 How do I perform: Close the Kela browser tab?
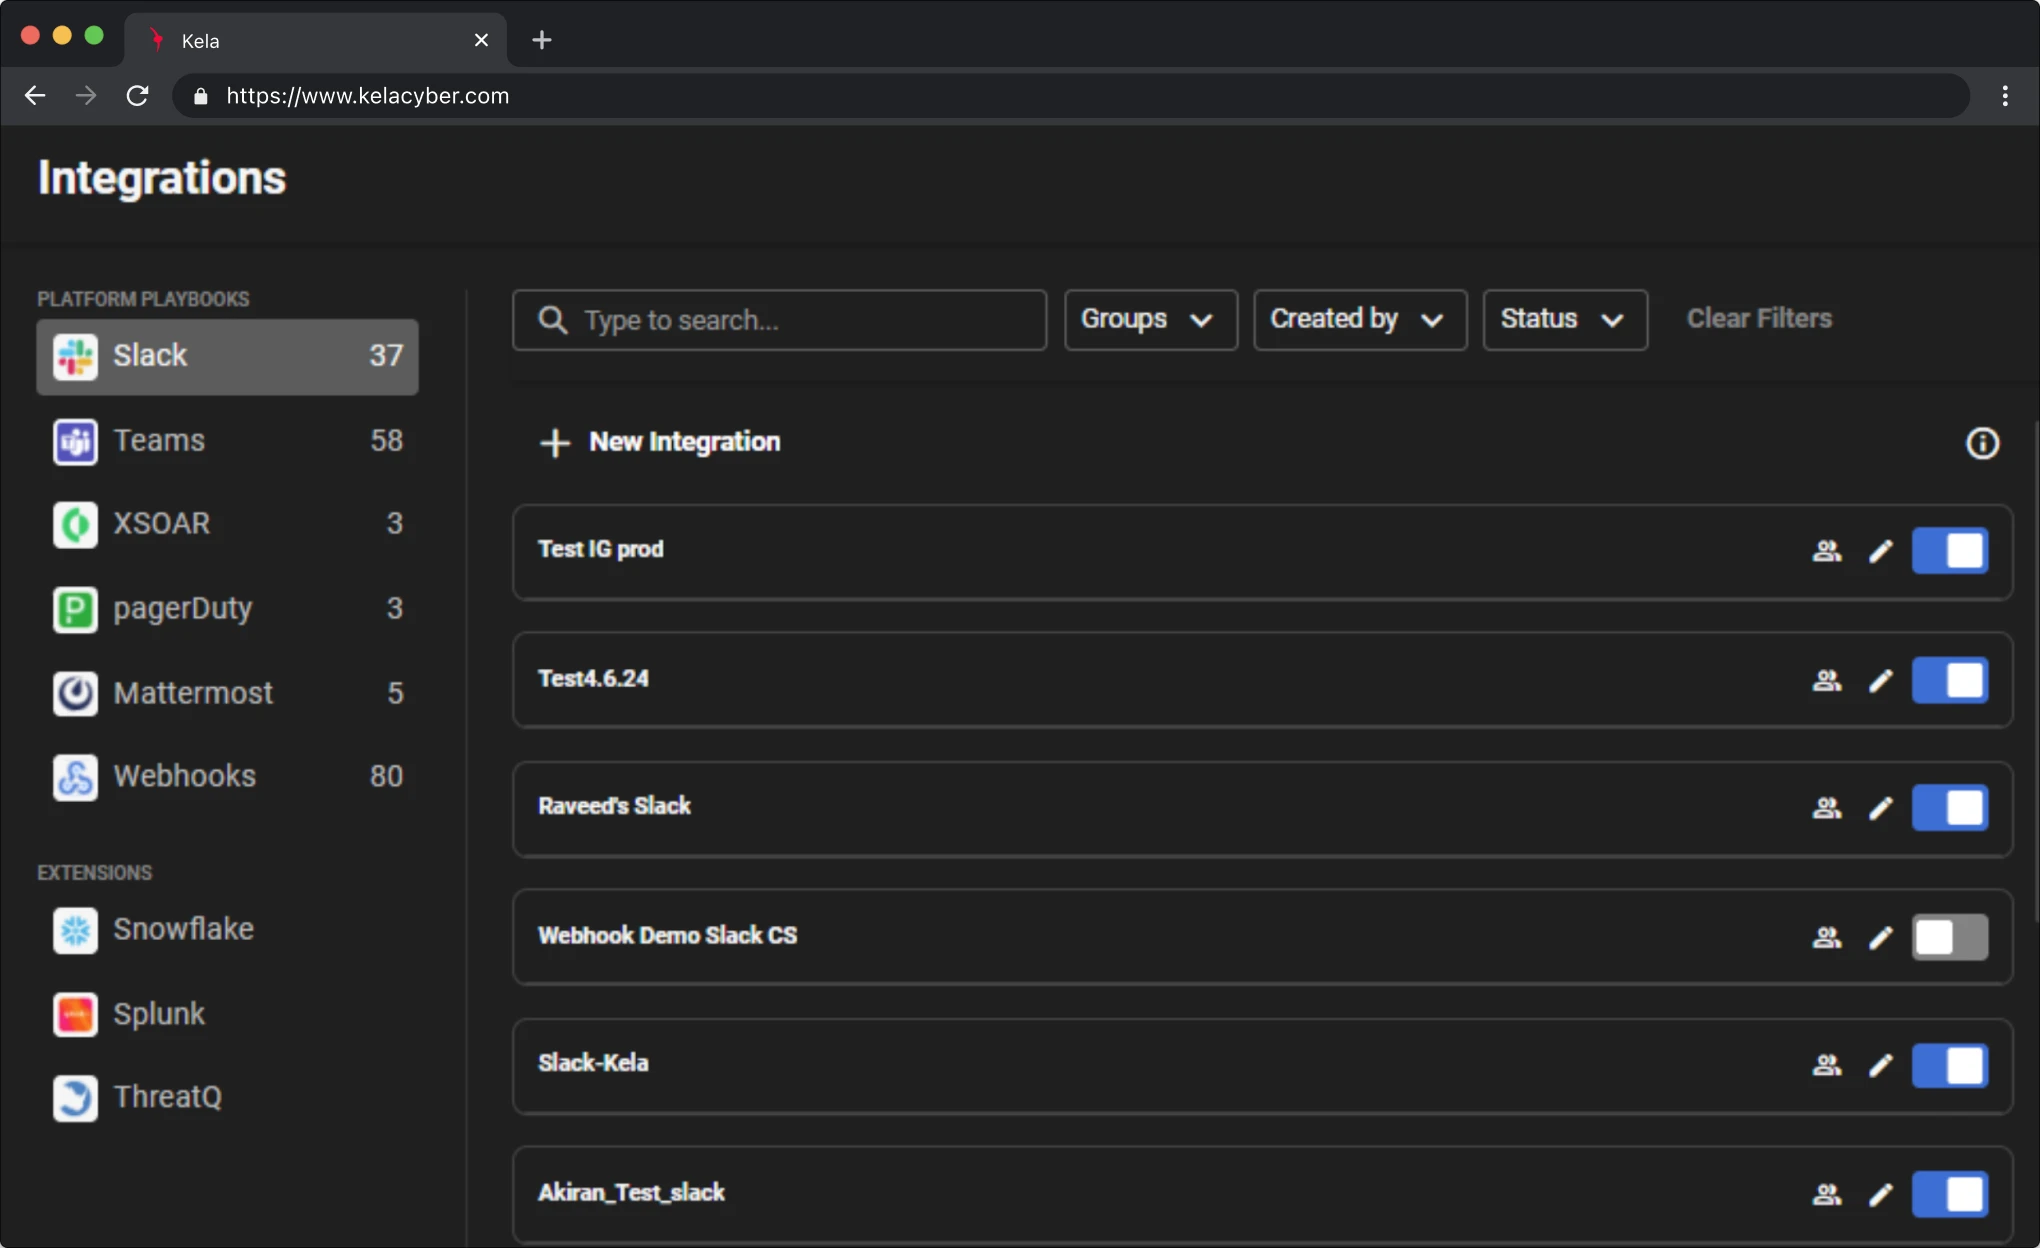coord(481,40)
